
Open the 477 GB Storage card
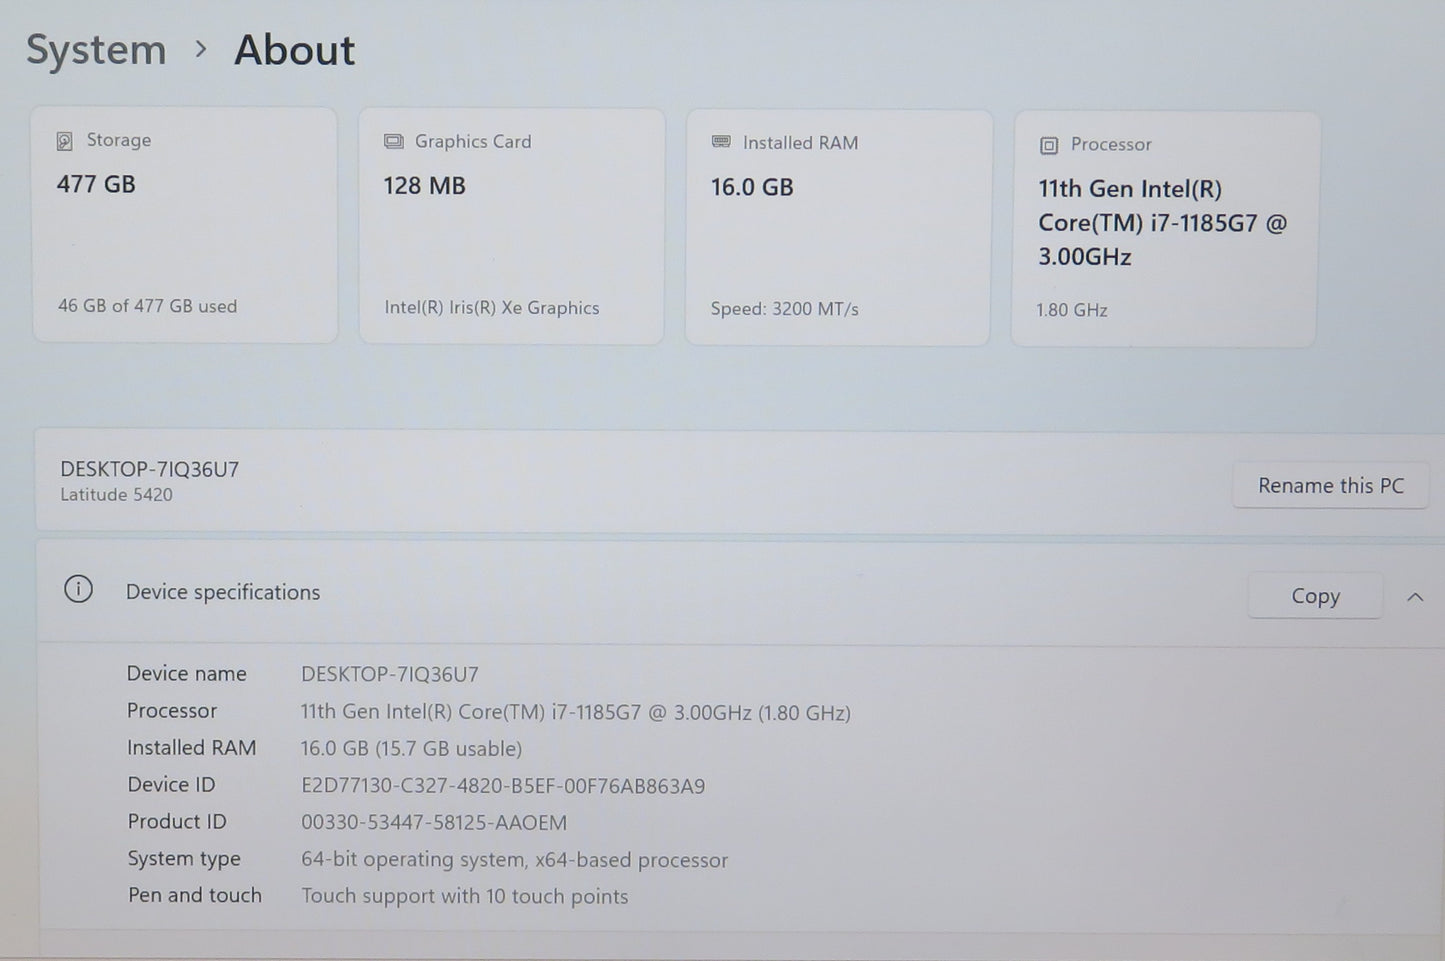[185, 225]
